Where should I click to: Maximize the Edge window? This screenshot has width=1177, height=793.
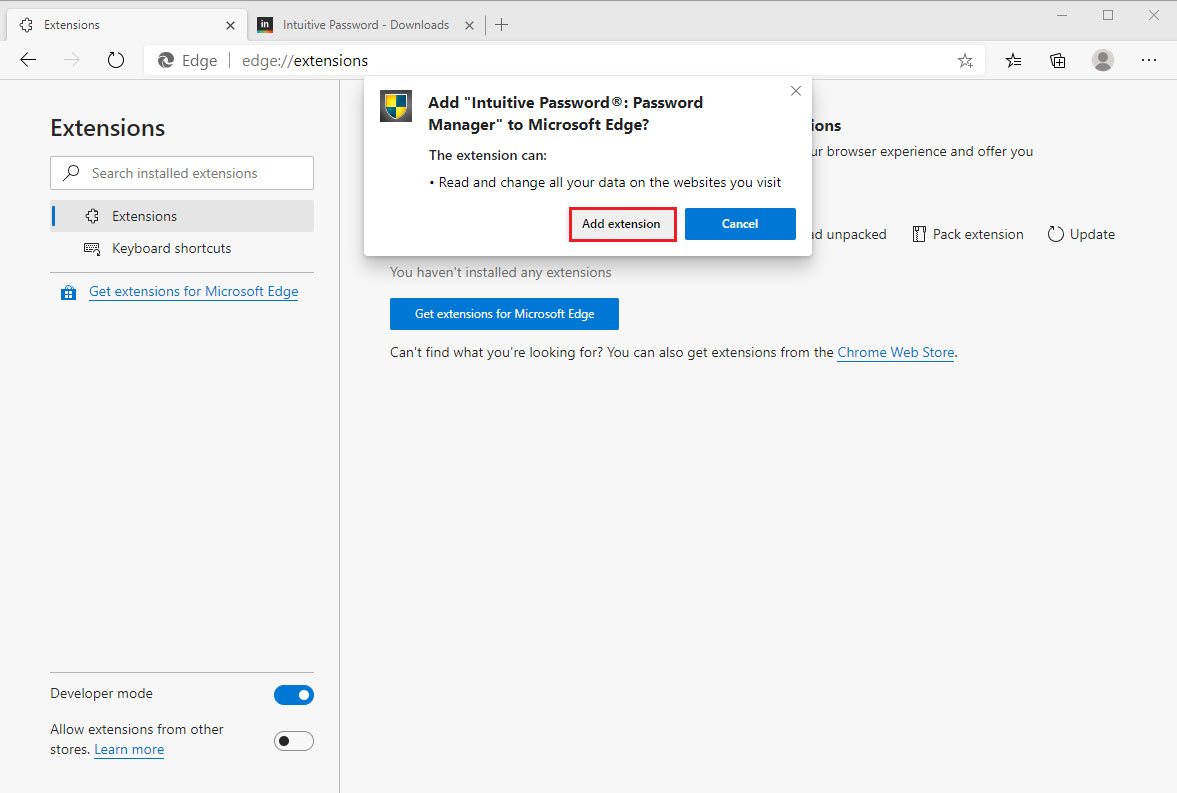[x=1108, y=15]
